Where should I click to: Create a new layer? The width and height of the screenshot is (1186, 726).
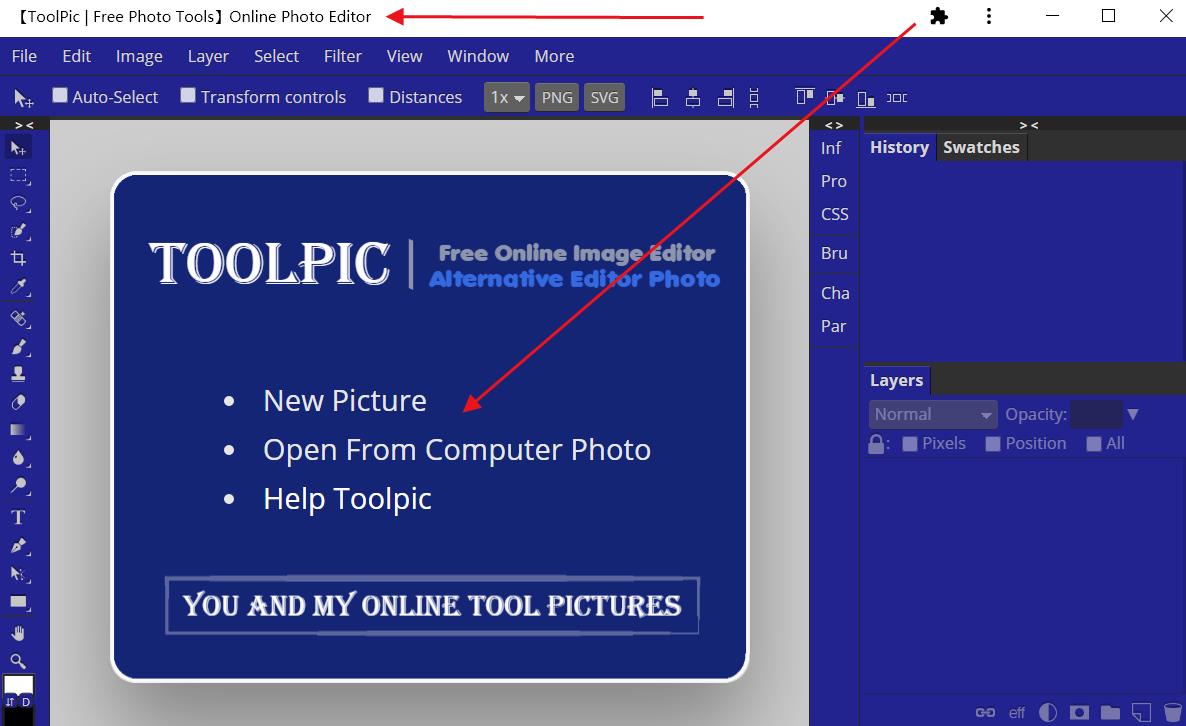pos(1141,712)
